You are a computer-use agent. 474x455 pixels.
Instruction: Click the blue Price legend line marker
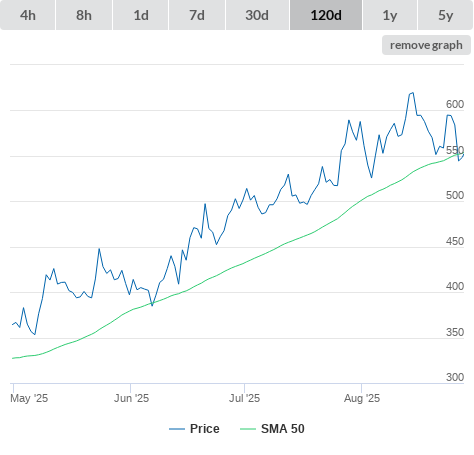click(177, 429)
